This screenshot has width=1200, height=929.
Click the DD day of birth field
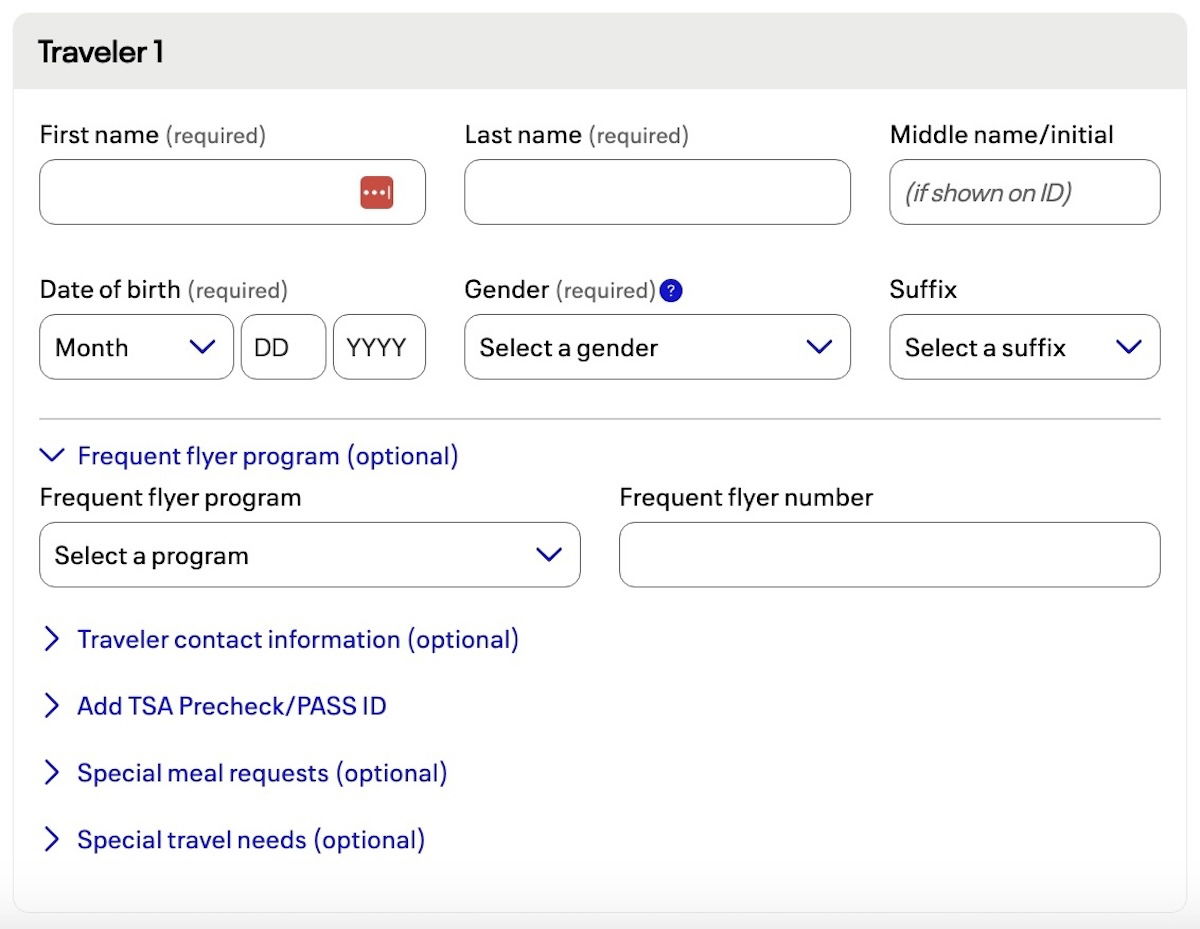283,347
